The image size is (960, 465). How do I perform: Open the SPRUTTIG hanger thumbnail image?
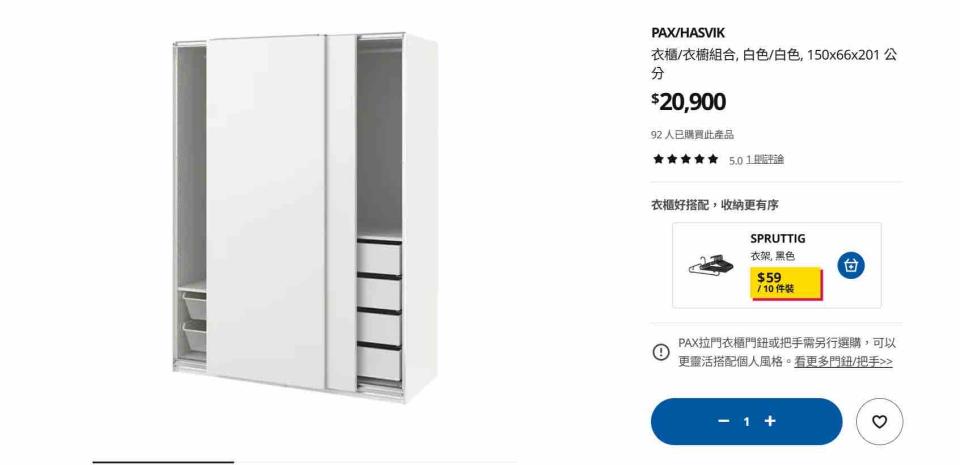710,265
